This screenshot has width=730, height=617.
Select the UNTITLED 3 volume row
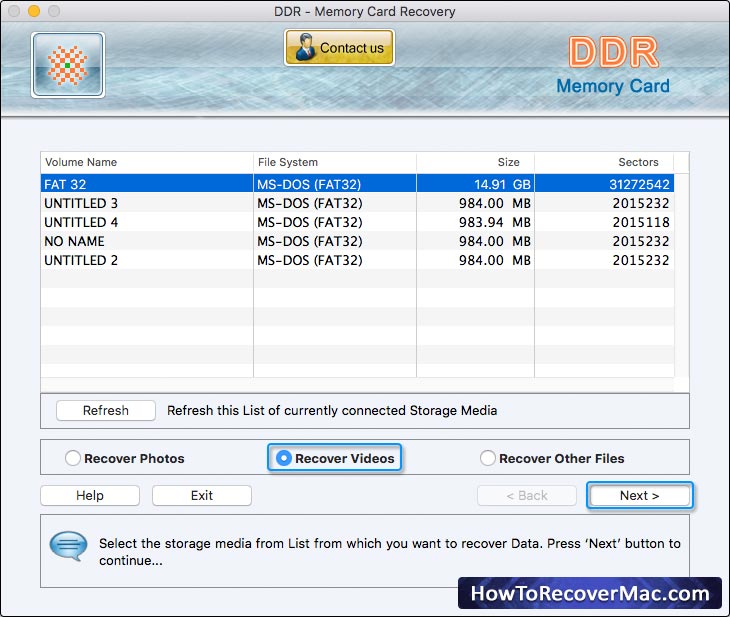pyautogui.click(x=357, y=203)
